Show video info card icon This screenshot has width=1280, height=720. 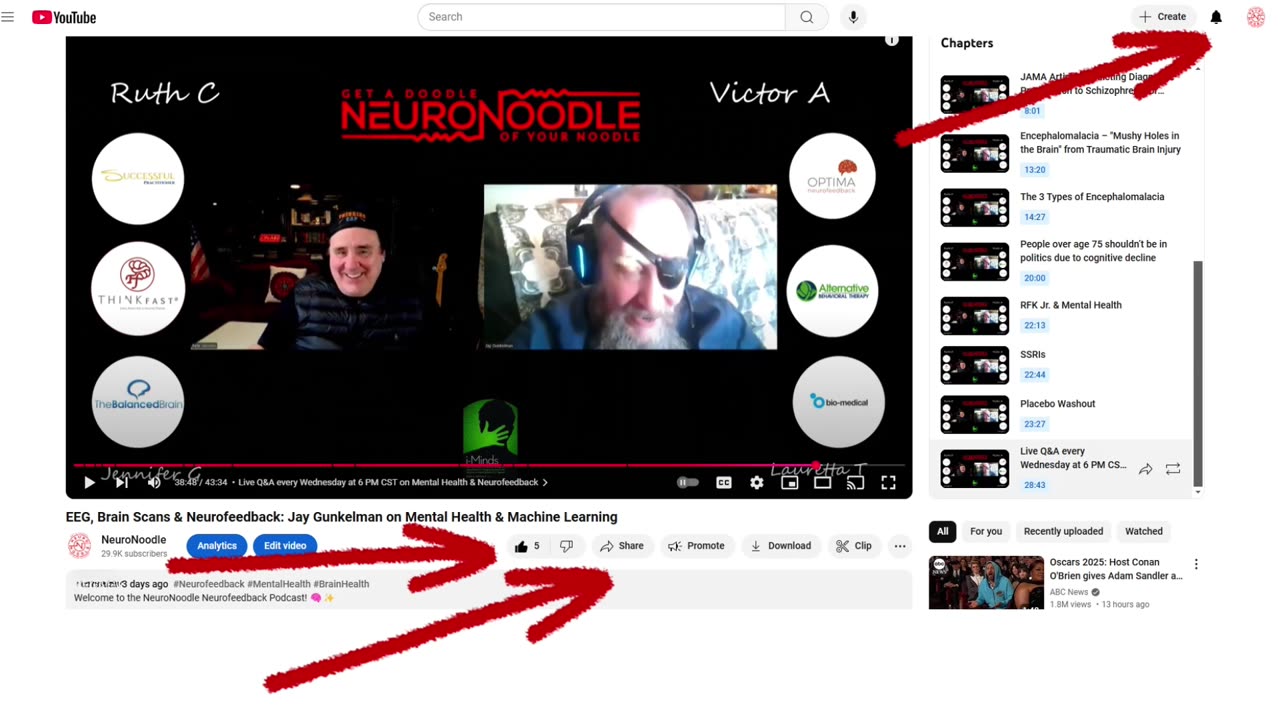892,40
